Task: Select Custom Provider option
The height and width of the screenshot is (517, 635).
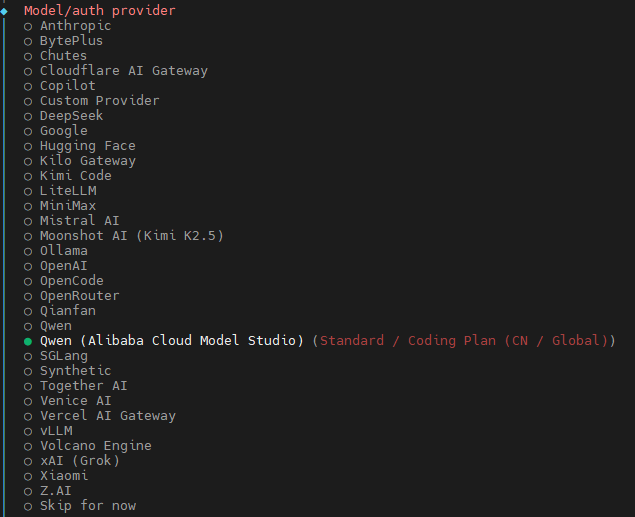Action: coord(92,101)
